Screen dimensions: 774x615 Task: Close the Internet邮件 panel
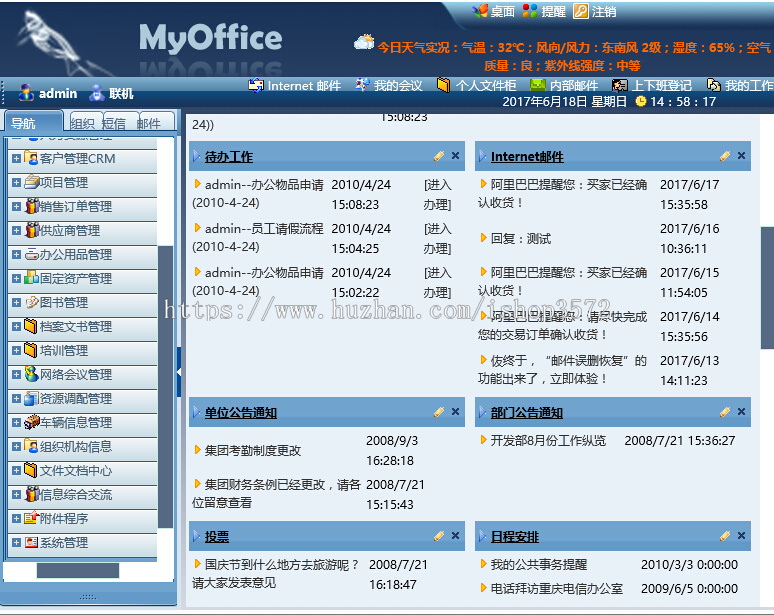[741, 155]
